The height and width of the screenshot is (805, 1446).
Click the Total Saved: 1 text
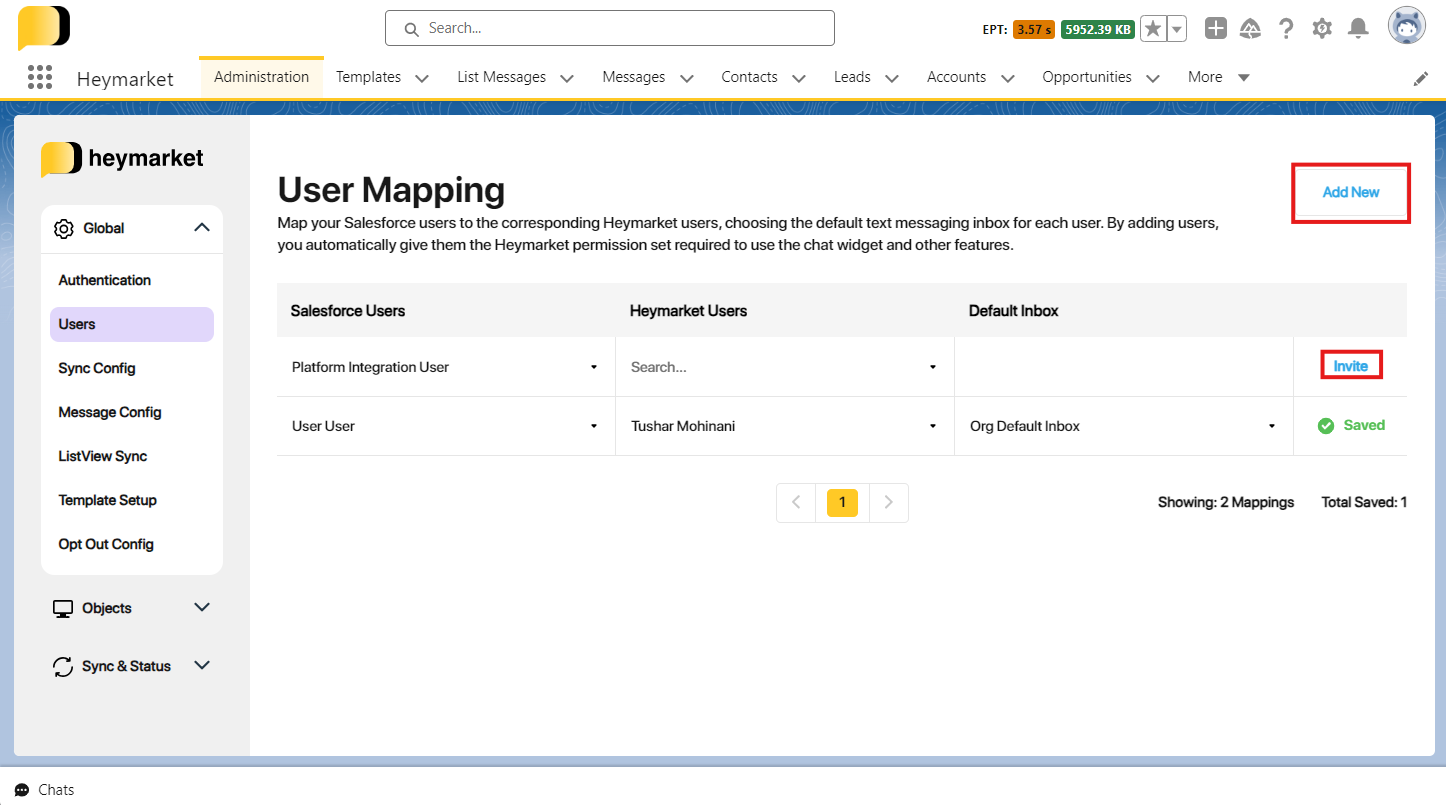coord(1364,503)
